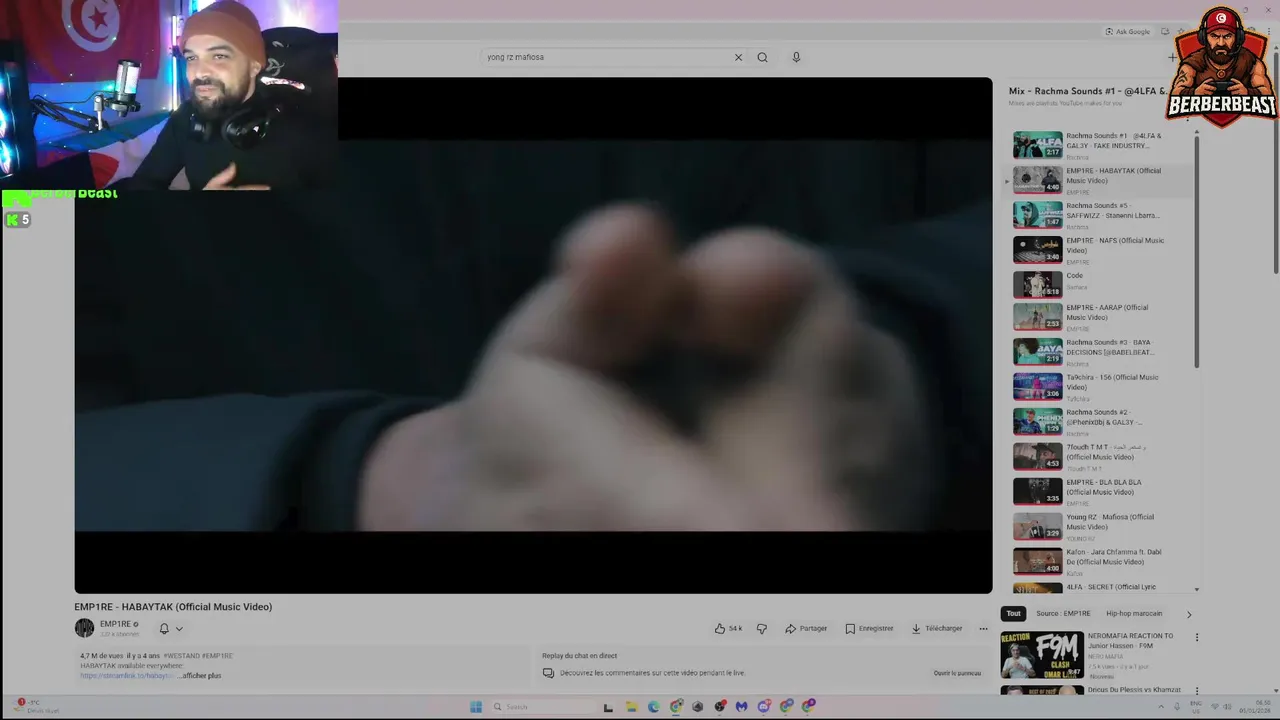Open the Mix - Rachma Sounds #1 title
Screen dimensions: 1280x720
pyautogui.click(x=1087, y=91)
